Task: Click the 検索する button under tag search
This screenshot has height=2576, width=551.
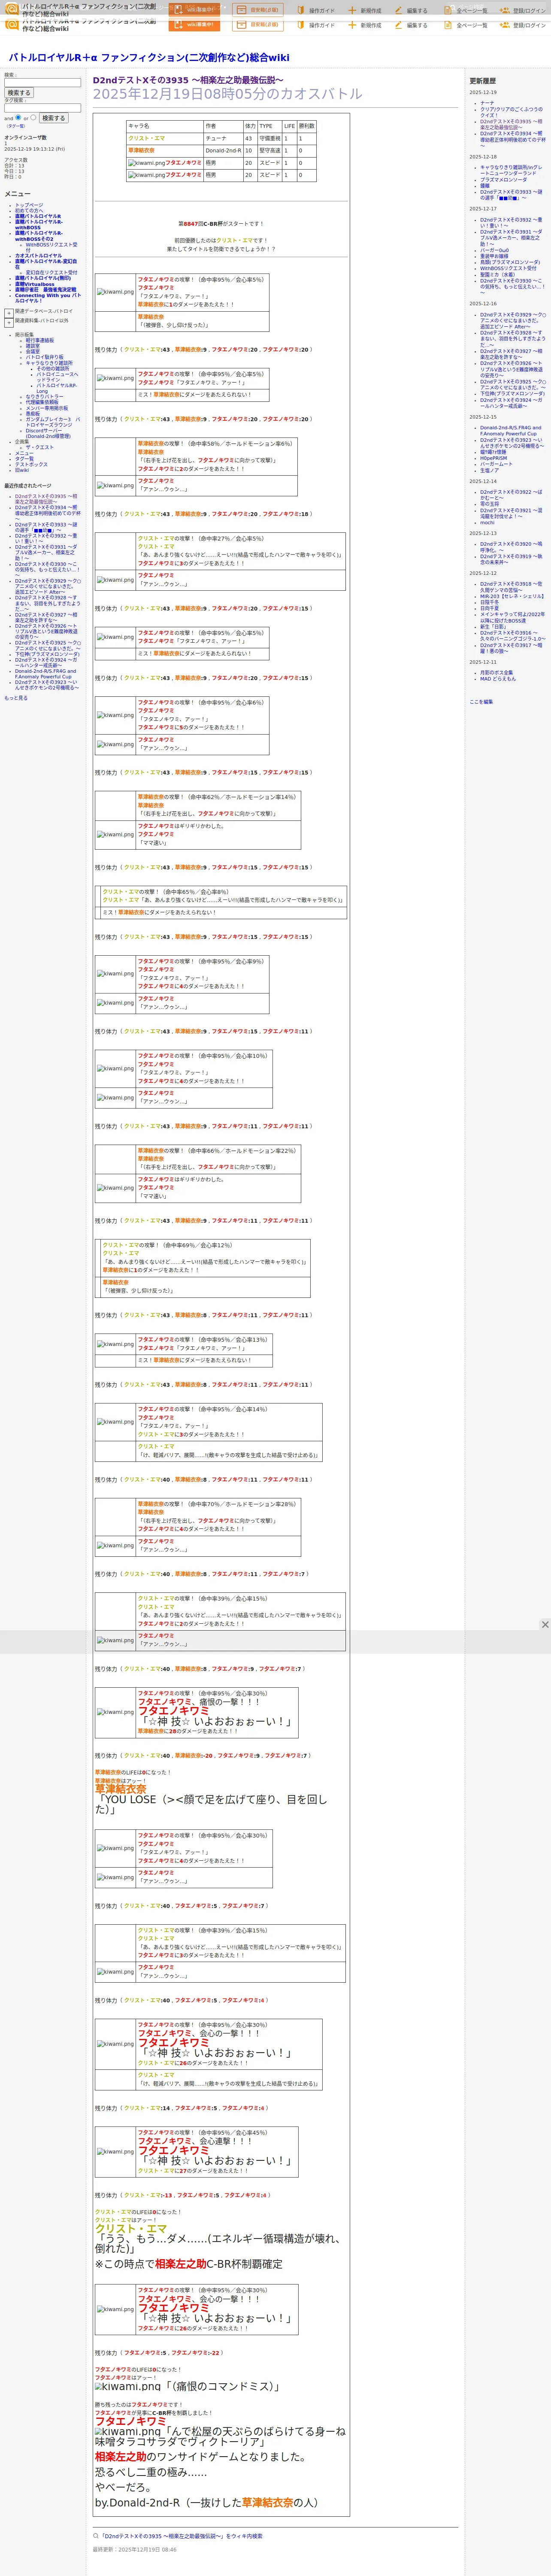Action: [x=53, y=118]
